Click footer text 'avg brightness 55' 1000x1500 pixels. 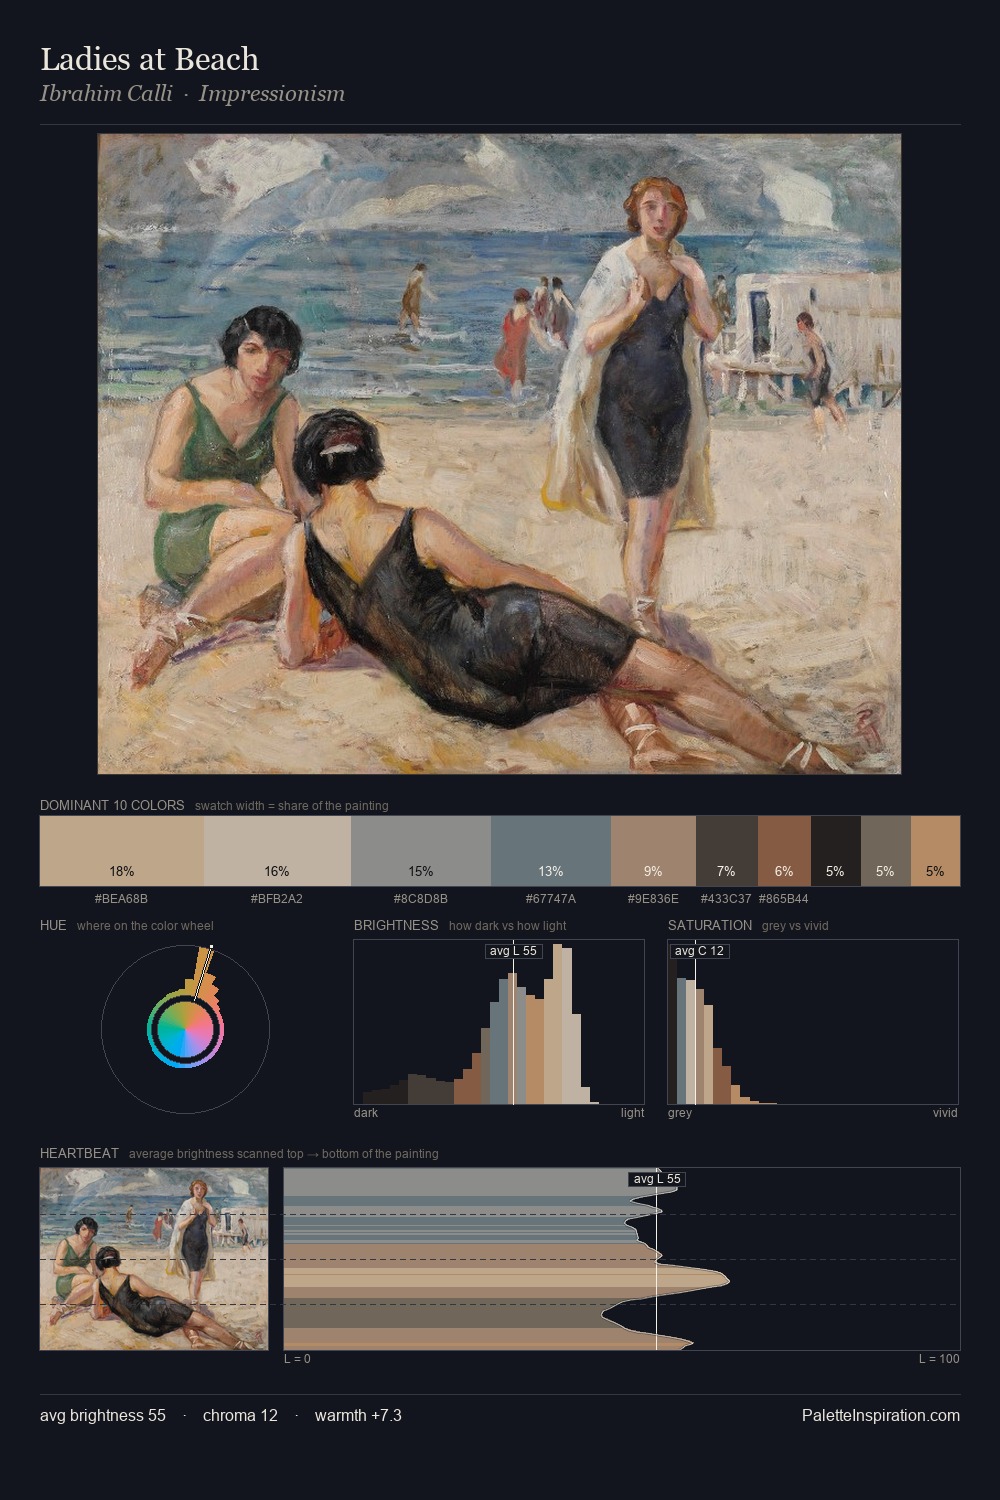[103, 1415]
